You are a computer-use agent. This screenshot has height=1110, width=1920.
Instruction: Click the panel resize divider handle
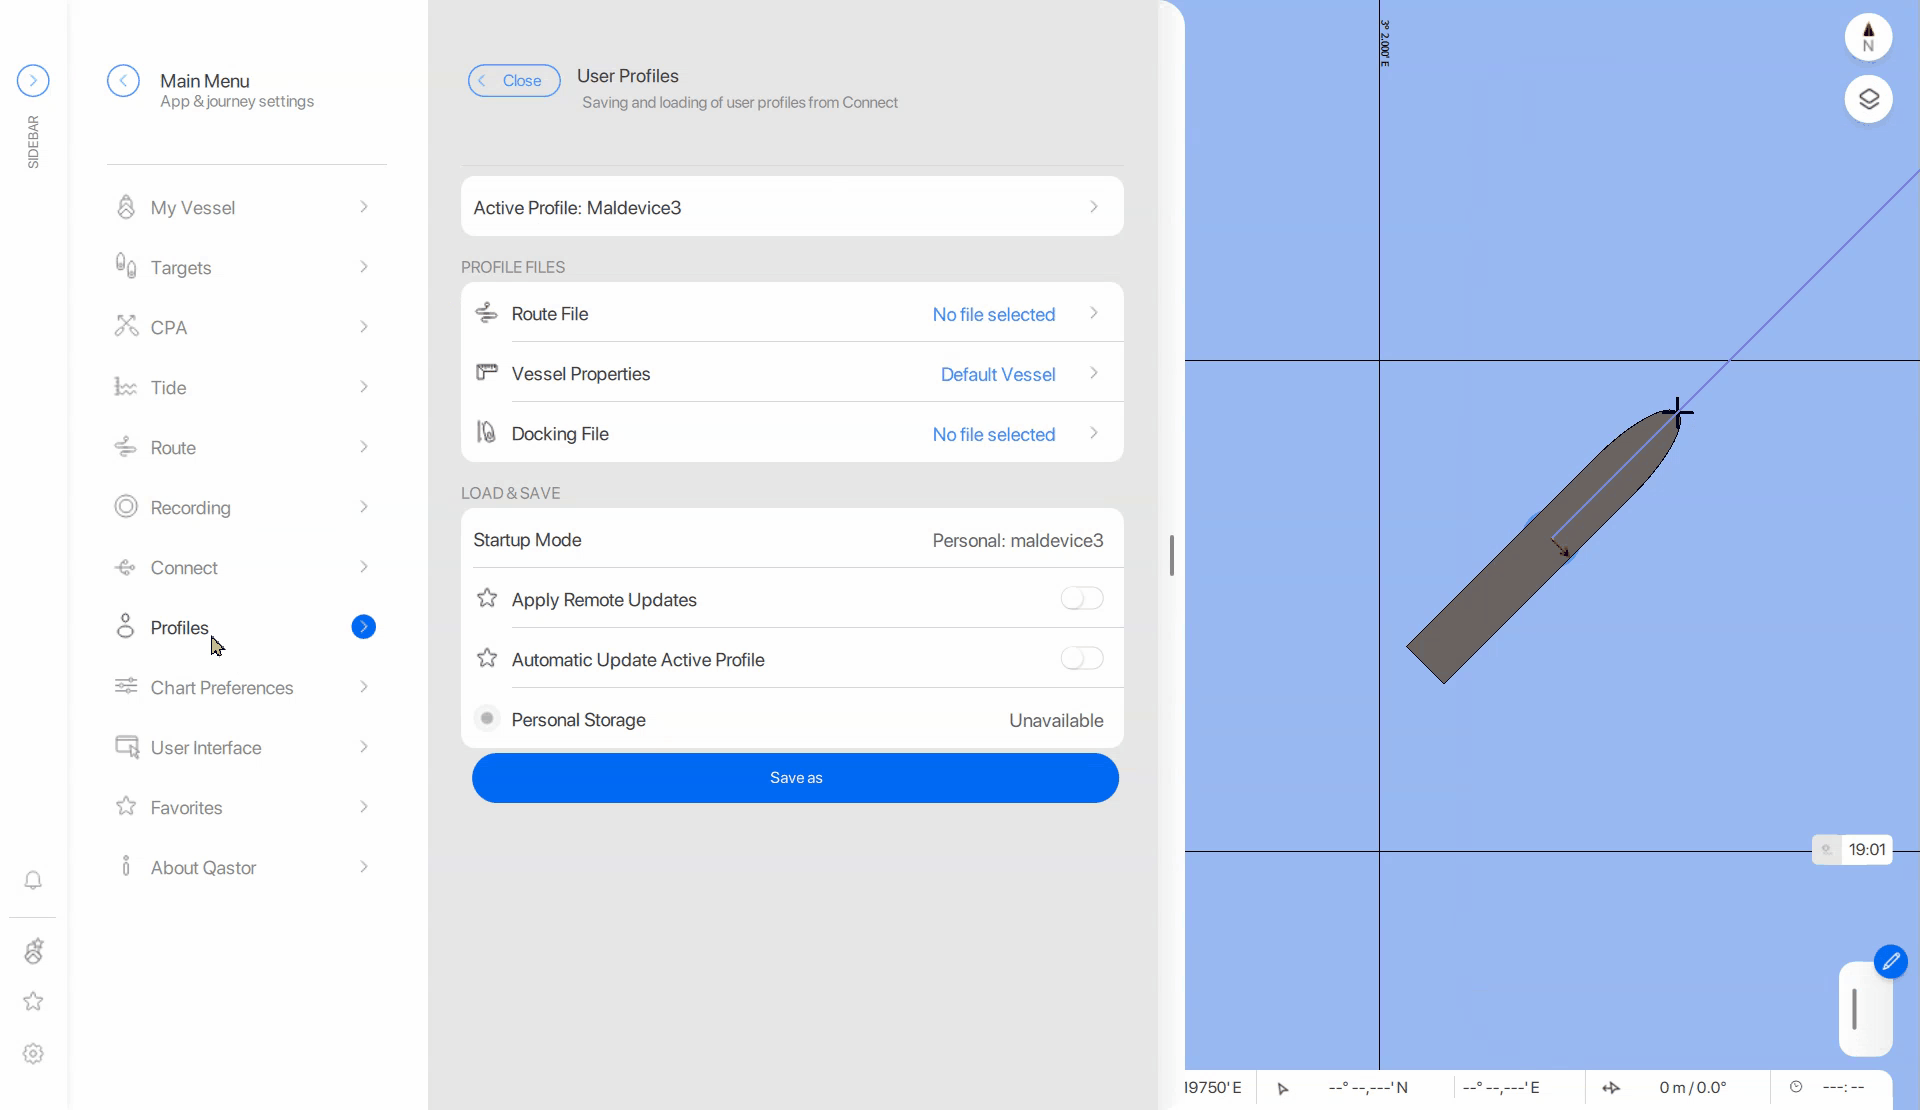click(x=1171, y=556)
